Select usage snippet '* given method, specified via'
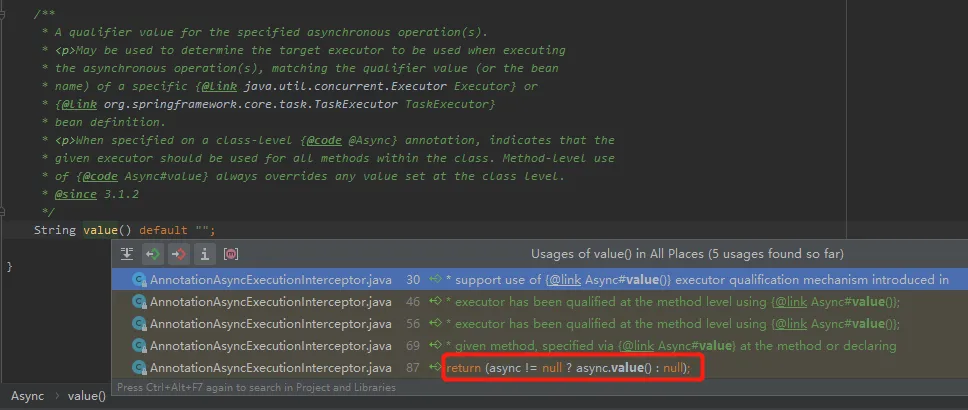The image size is (968, 410). [670, 346]
